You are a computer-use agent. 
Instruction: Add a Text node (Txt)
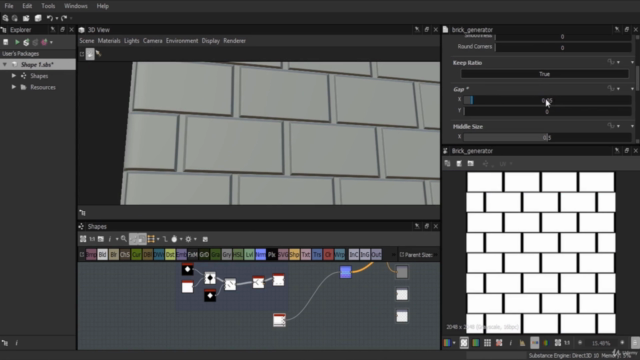pyautogui.click(x=306, y=255)
